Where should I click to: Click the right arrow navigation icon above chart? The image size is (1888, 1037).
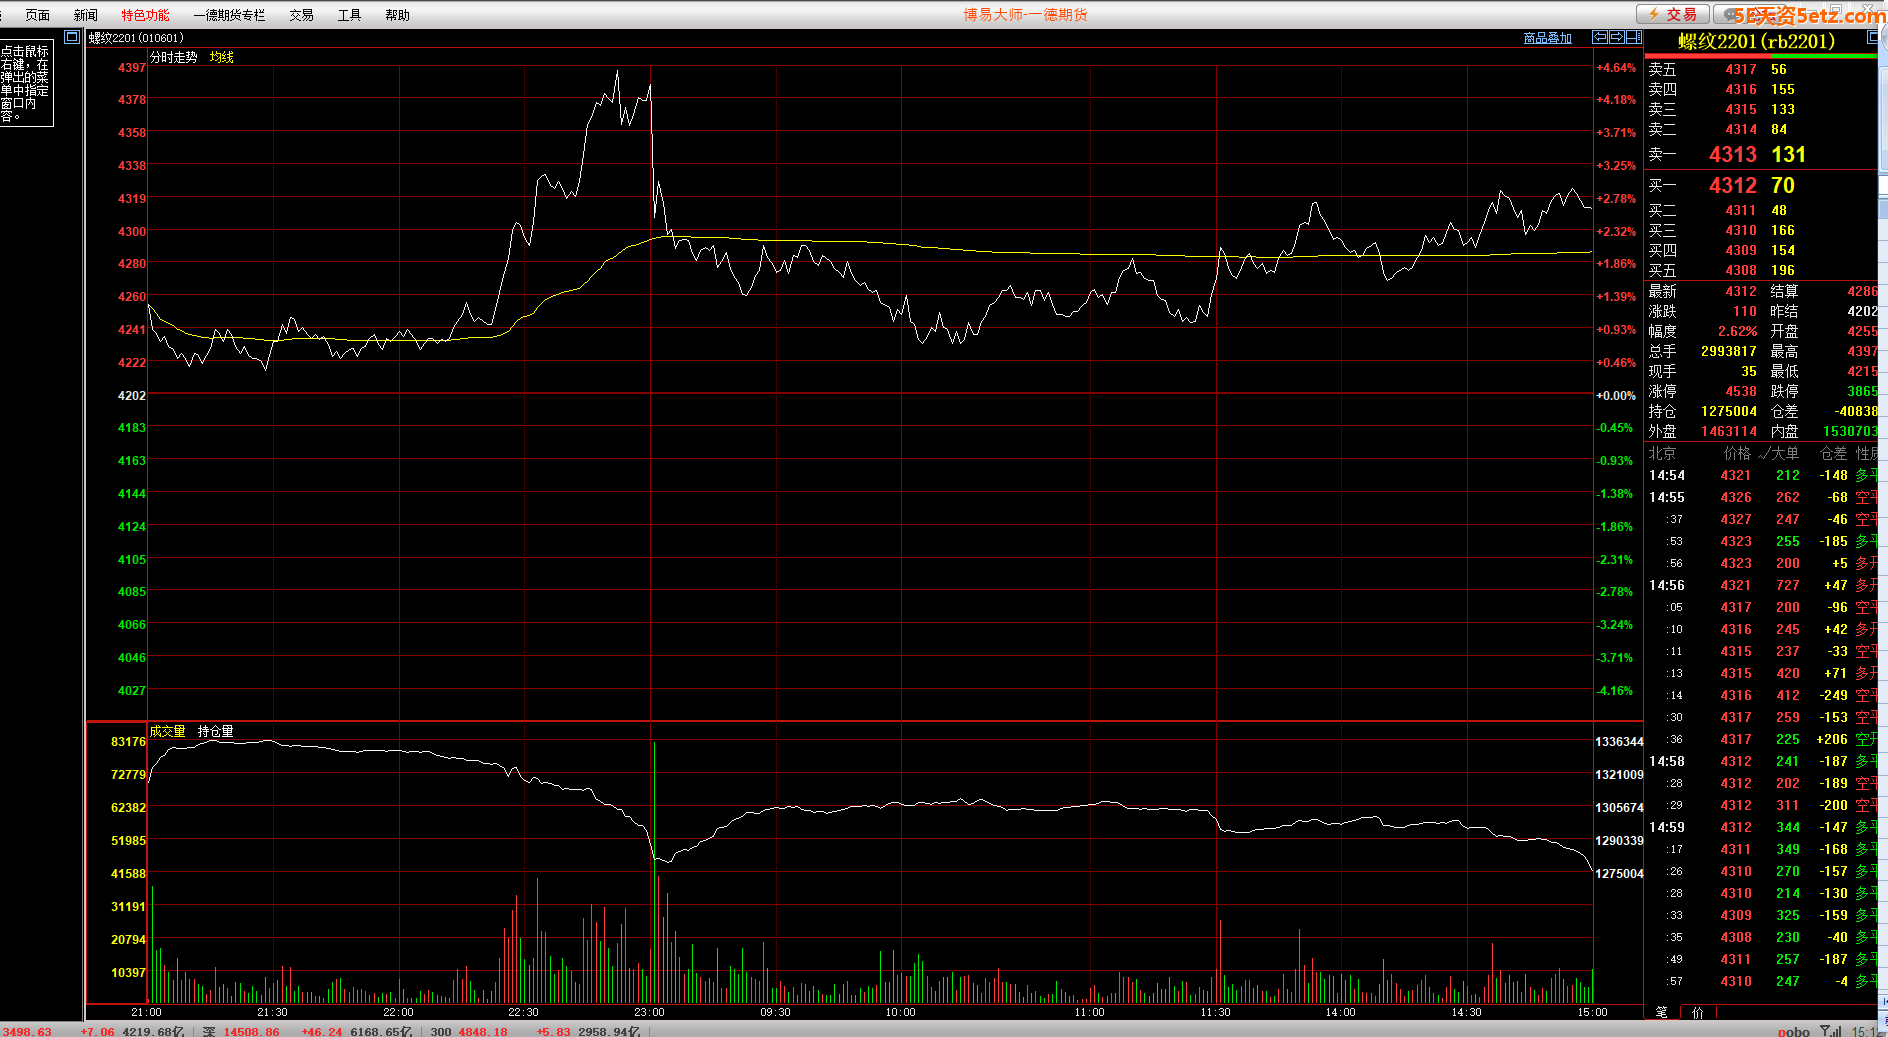[x=1616, y=37]
